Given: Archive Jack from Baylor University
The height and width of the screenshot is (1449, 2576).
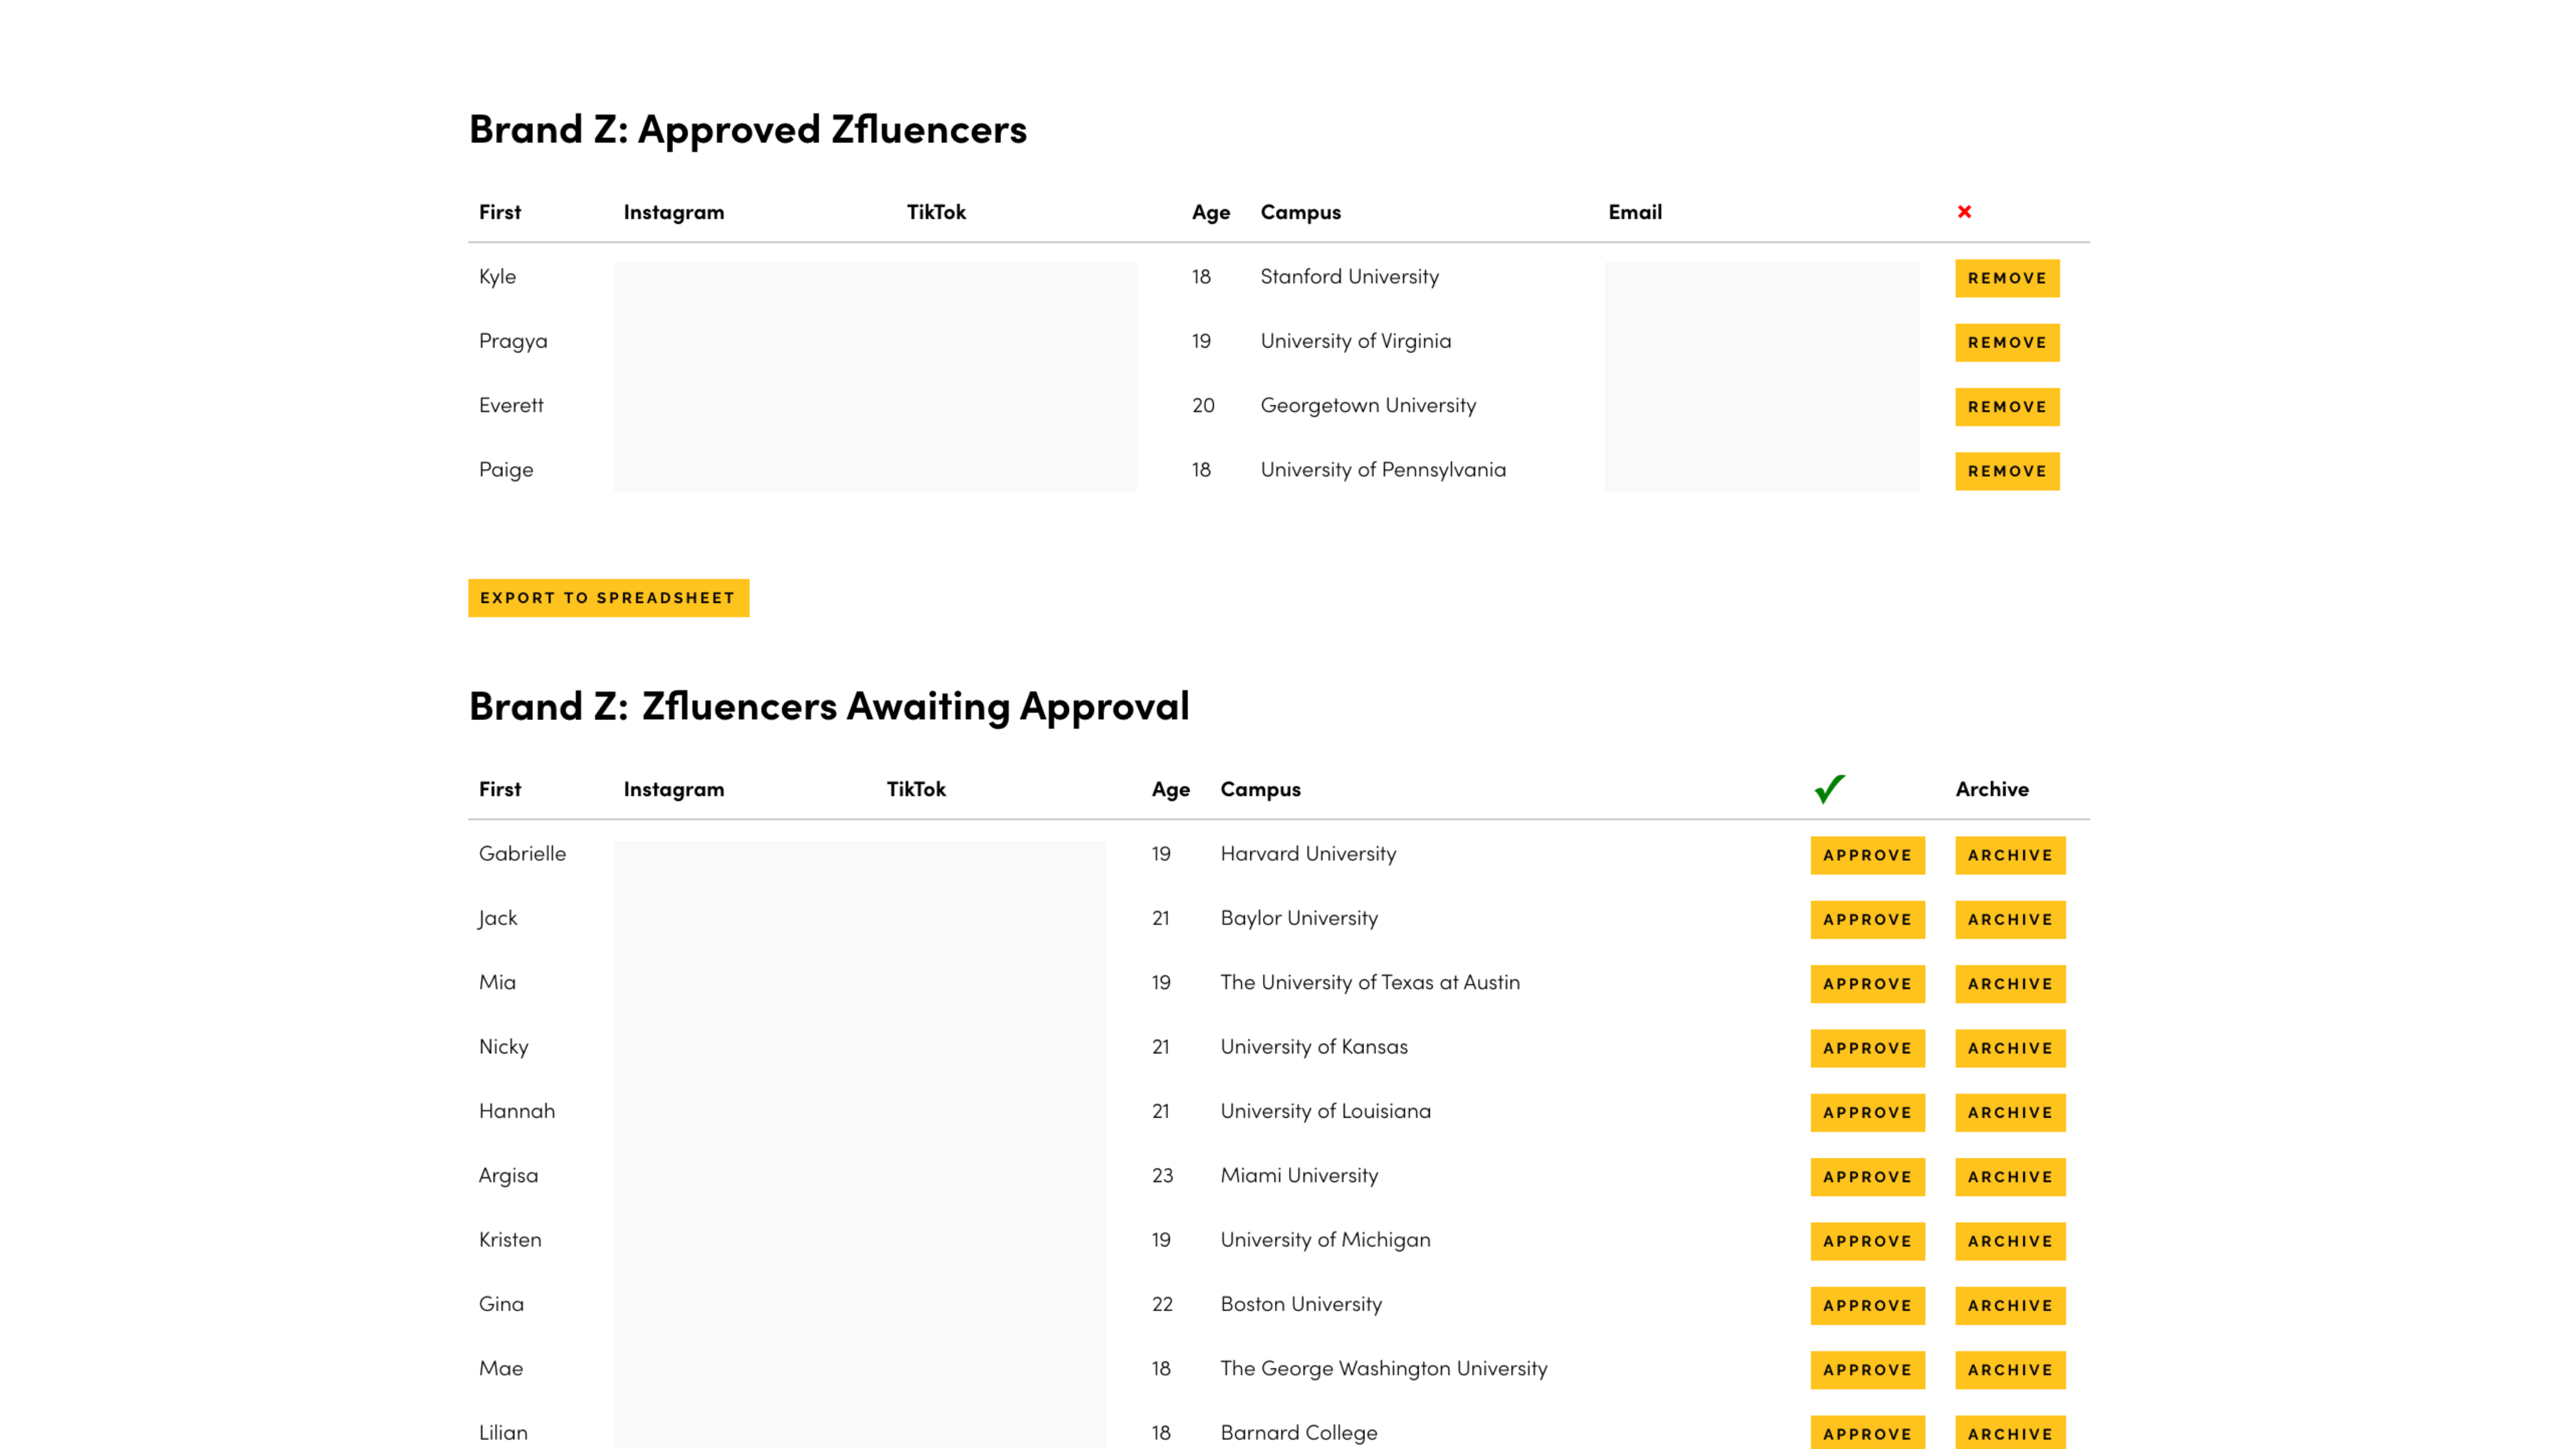Looking at the screenshot, I should [x=2010, y=920].
